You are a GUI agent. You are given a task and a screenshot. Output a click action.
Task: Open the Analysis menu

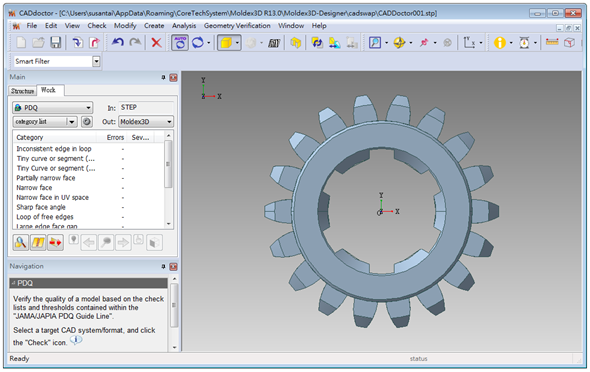(x=184, y=26)
